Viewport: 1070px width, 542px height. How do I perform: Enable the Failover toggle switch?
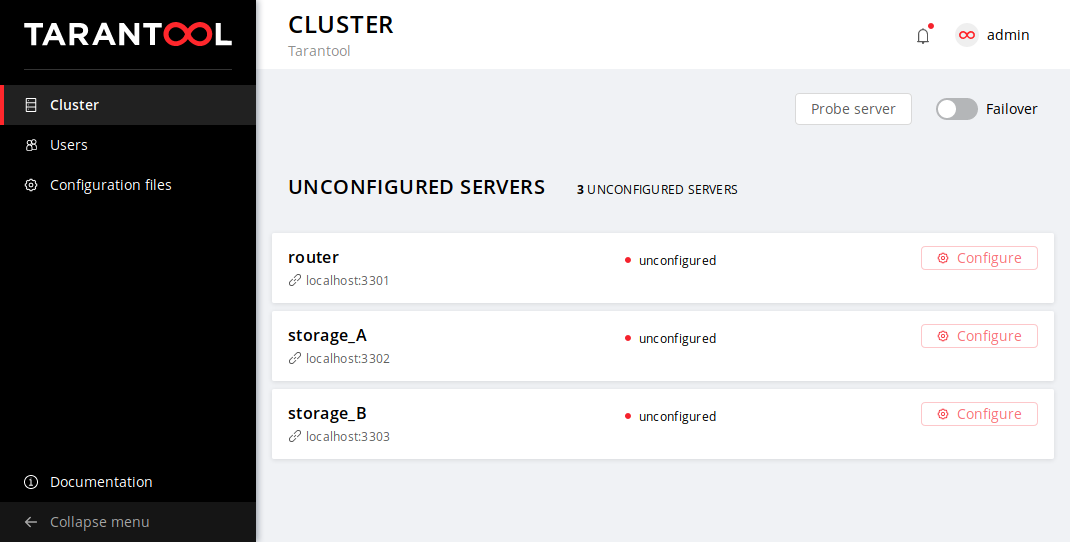[x=956, y=109]
